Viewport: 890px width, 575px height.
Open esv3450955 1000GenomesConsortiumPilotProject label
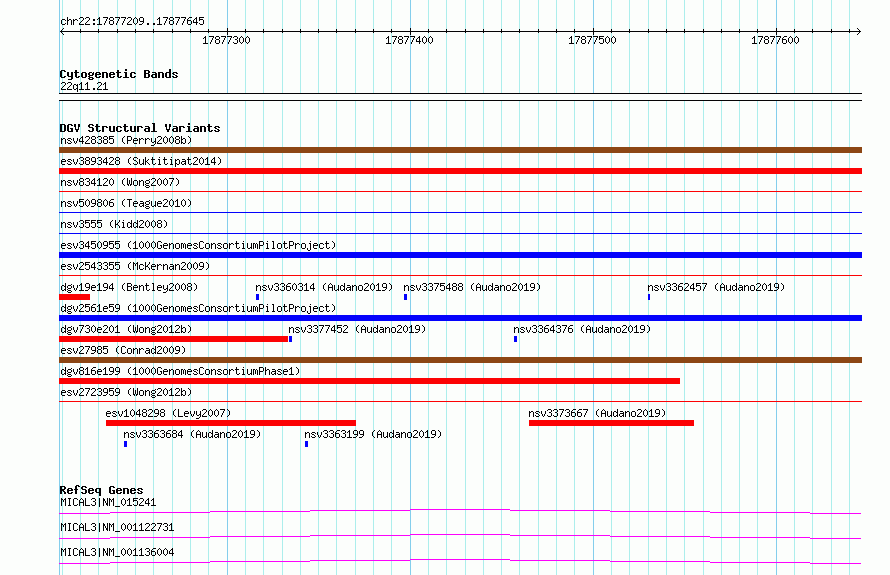point(198,245)
